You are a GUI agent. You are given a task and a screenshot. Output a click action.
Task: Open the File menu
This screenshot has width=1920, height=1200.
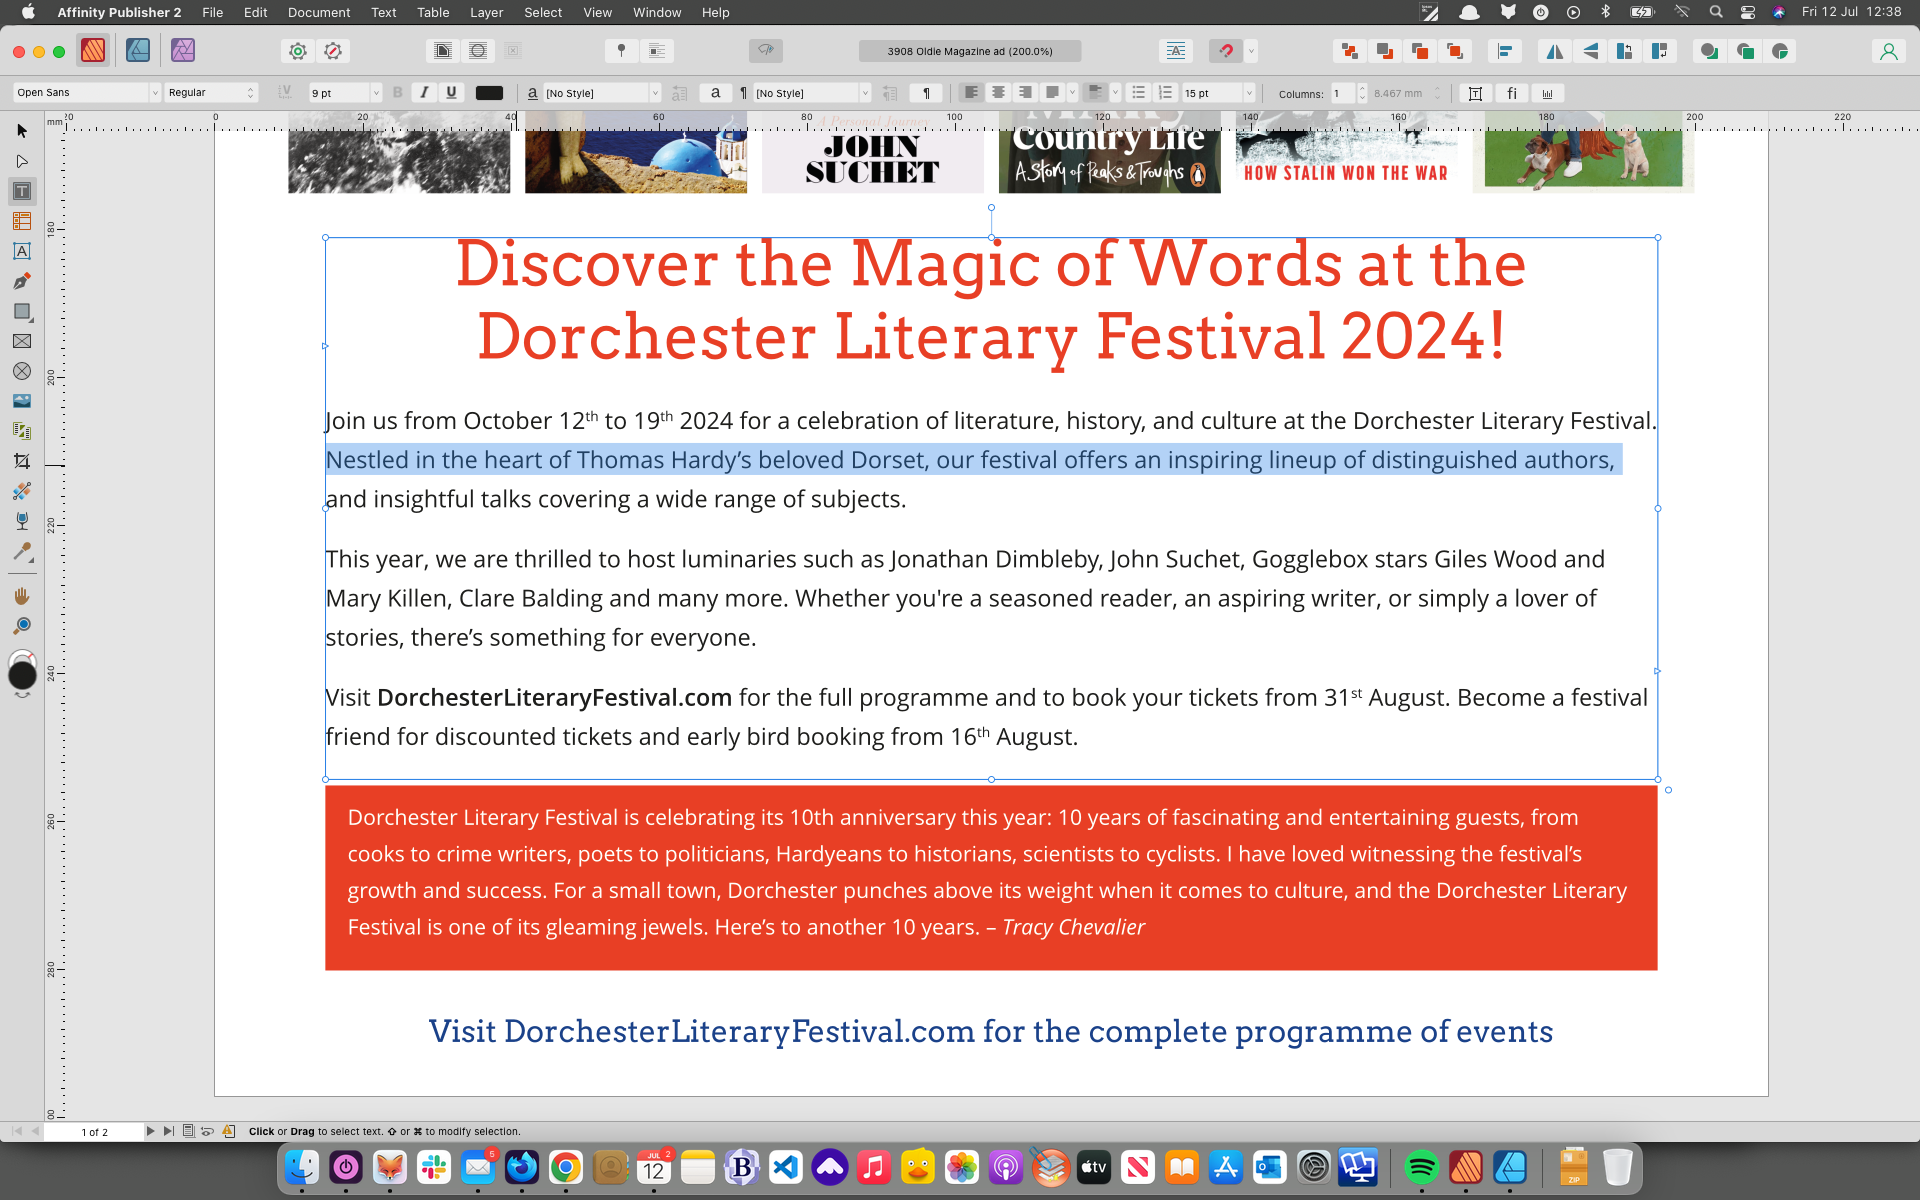click(x=212, y=12)
